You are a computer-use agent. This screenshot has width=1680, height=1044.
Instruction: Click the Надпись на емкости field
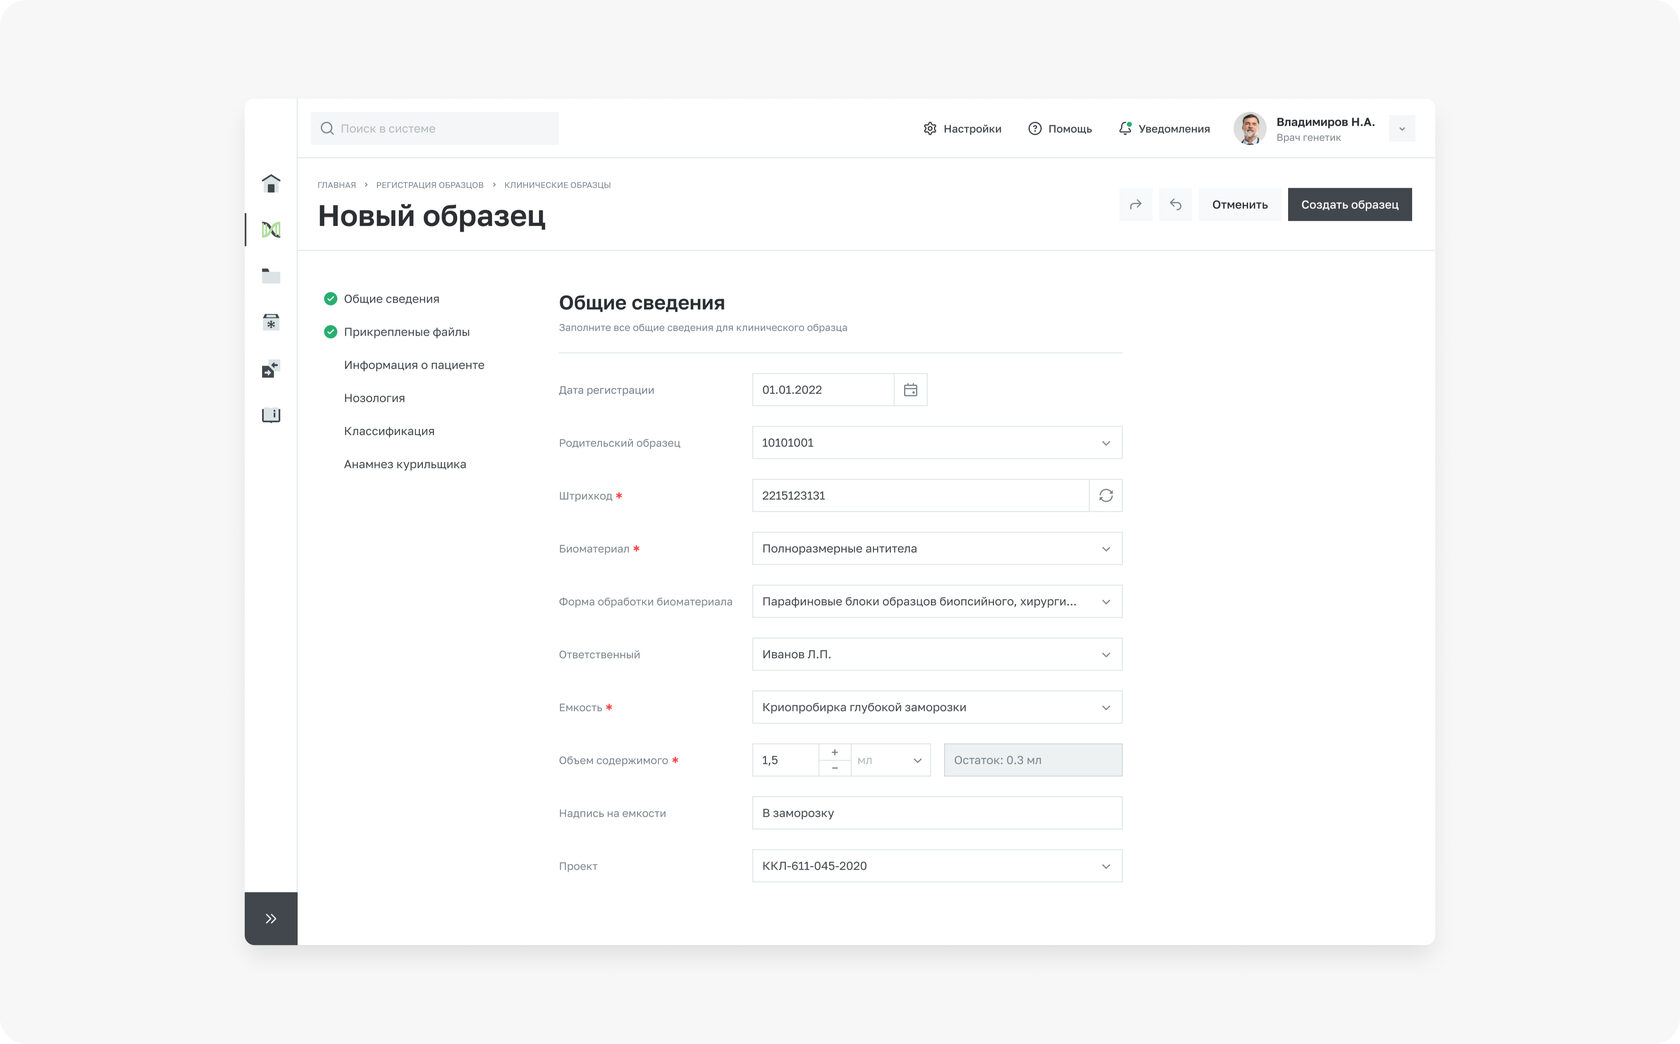pyautogui.click(x=937, y=814)
